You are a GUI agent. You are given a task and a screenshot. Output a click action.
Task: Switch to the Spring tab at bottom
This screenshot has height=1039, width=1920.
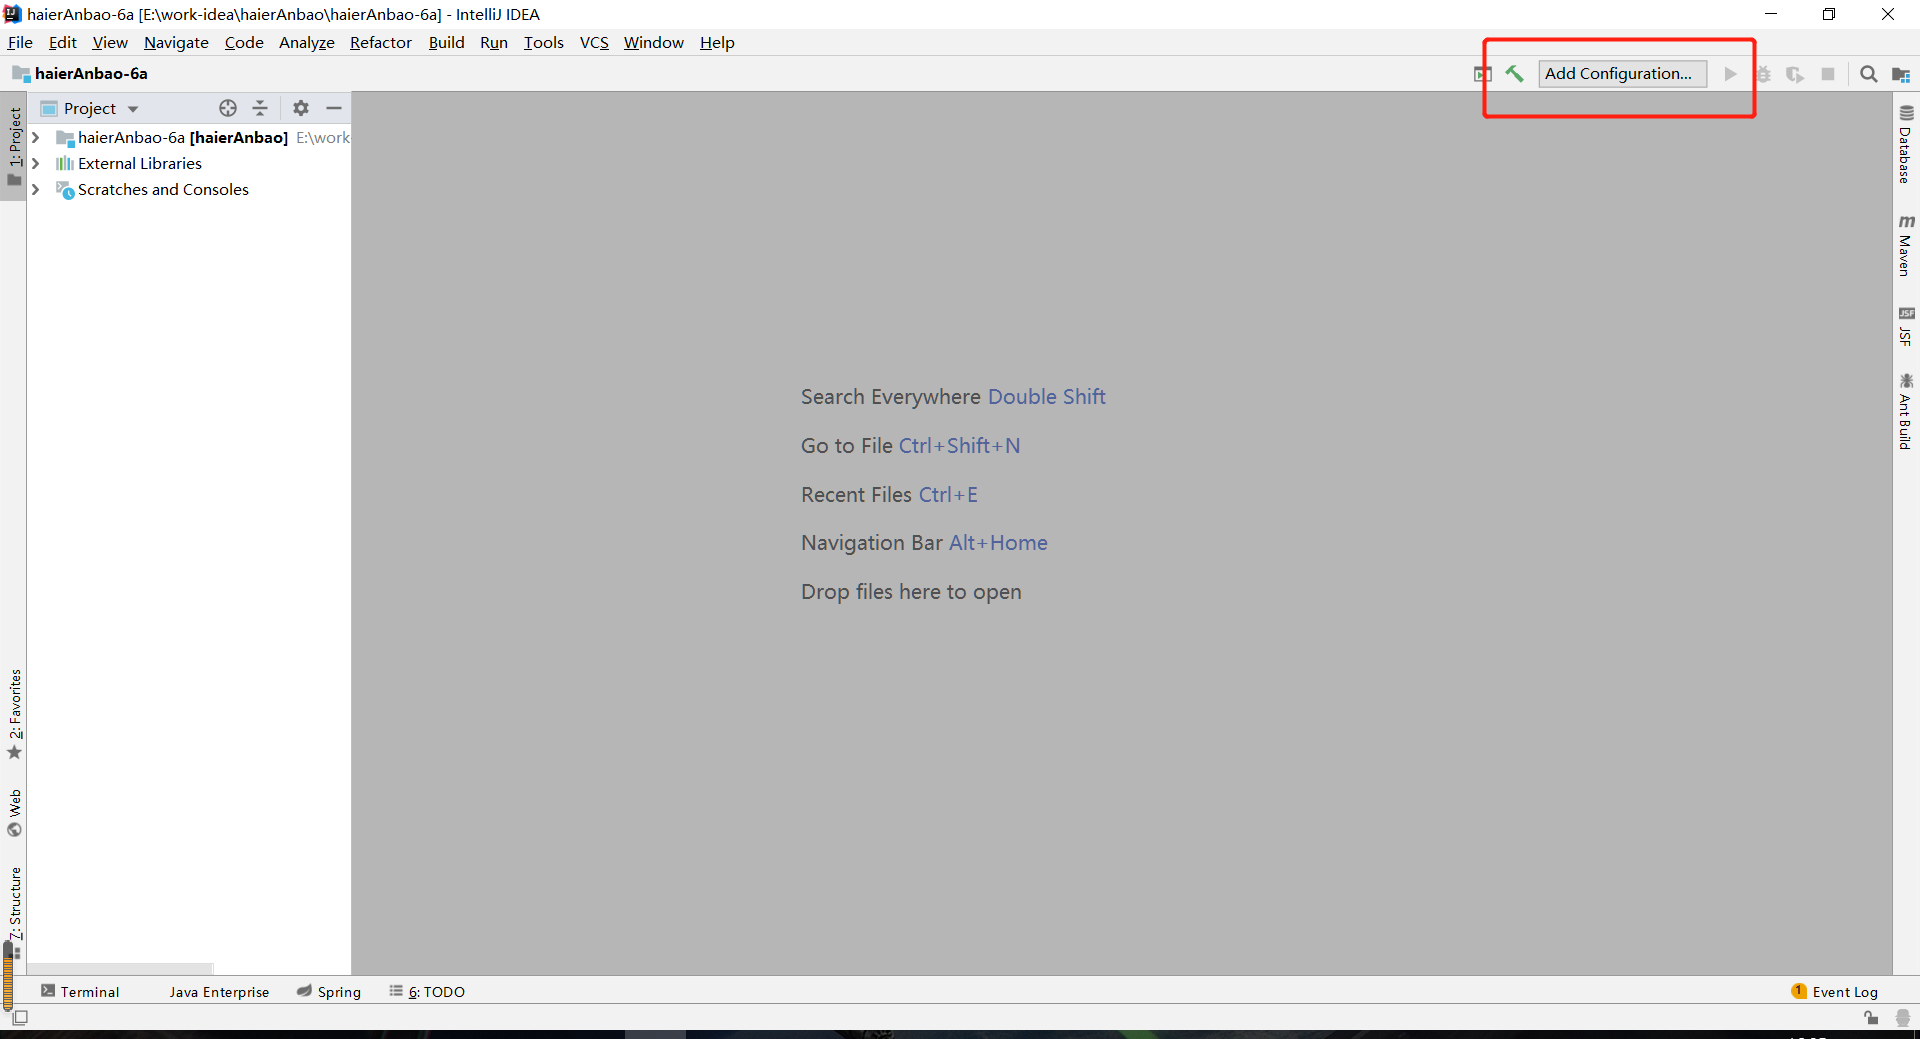pyautogui.click(x=328, y=991)
